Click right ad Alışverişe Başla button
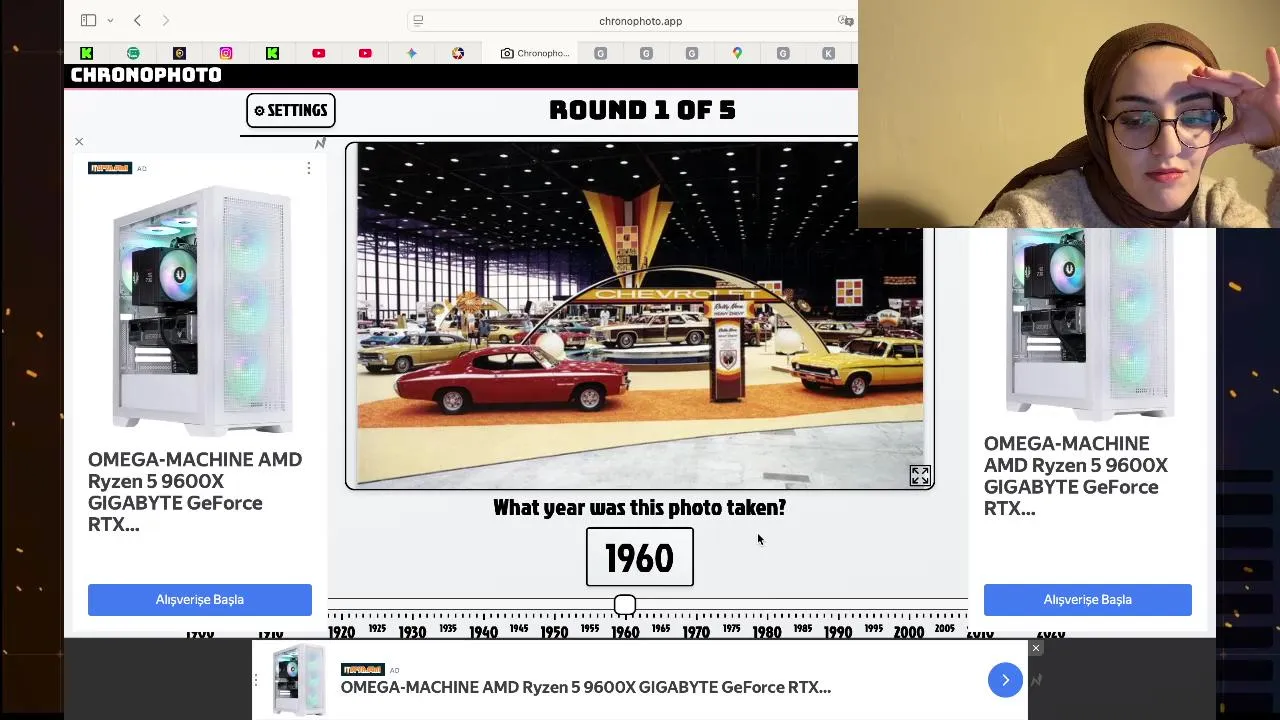The image size is (1280, 720). [1088, 600]
